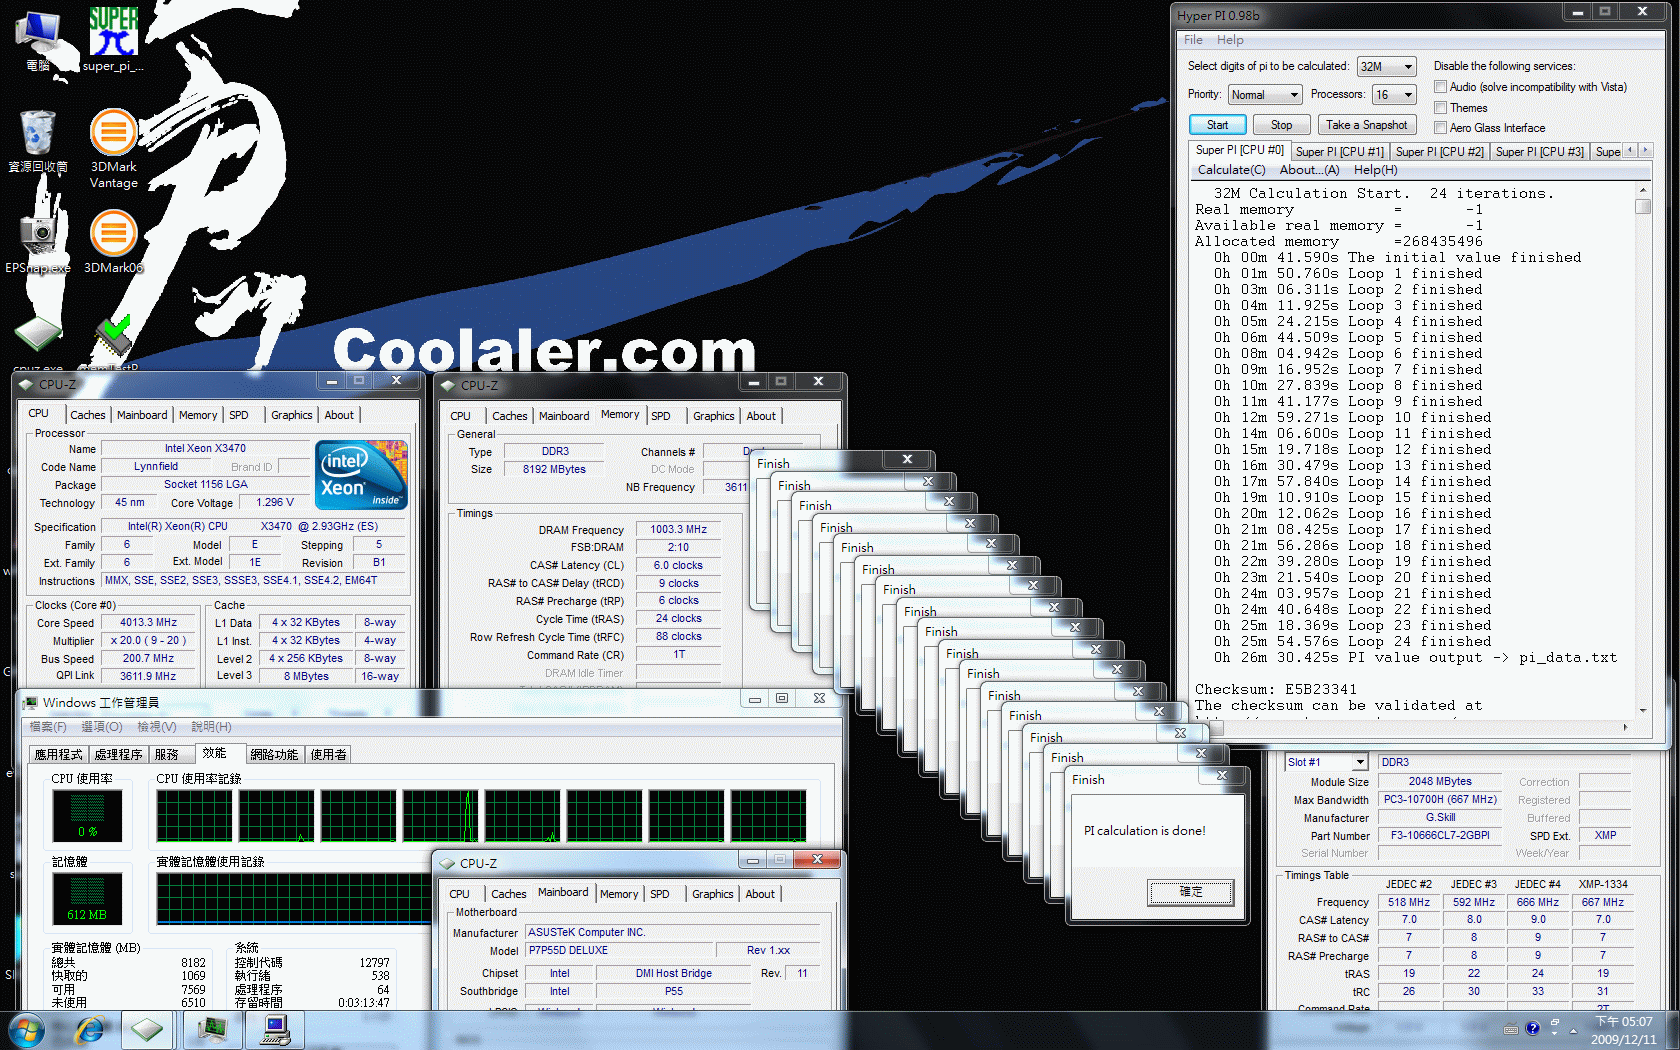Confirm PI calculation done with 確定
The height and width of the screenshot is (1050, 1680).
1191,891
